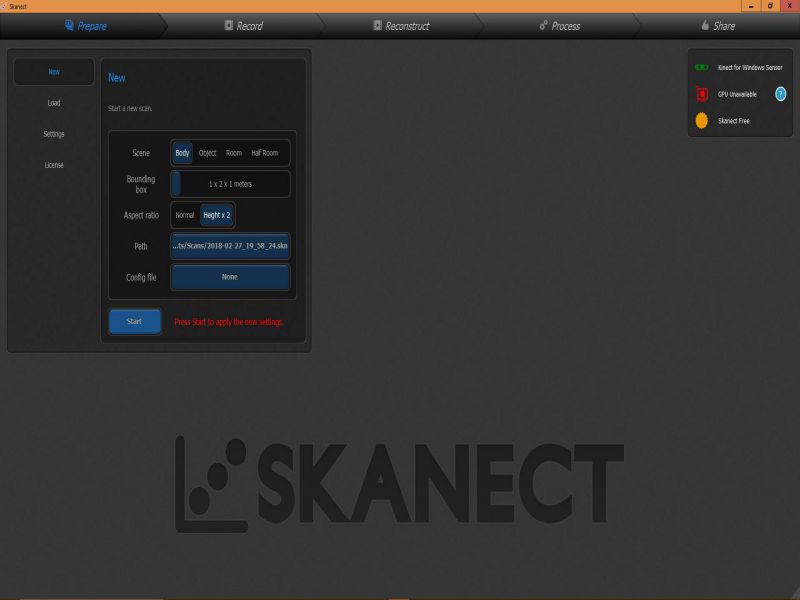Viewport: 800px width, 600px height.
Task: Minimize the Skanect window
Action: pos(751,6)
